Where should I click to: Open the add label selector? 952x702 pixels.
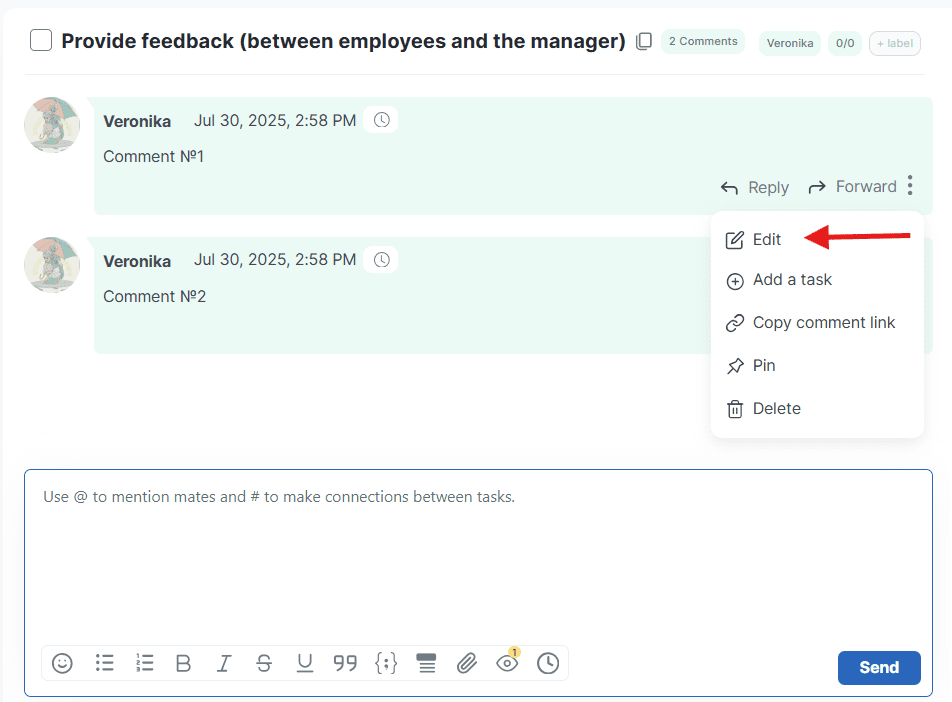click(894, 43)
